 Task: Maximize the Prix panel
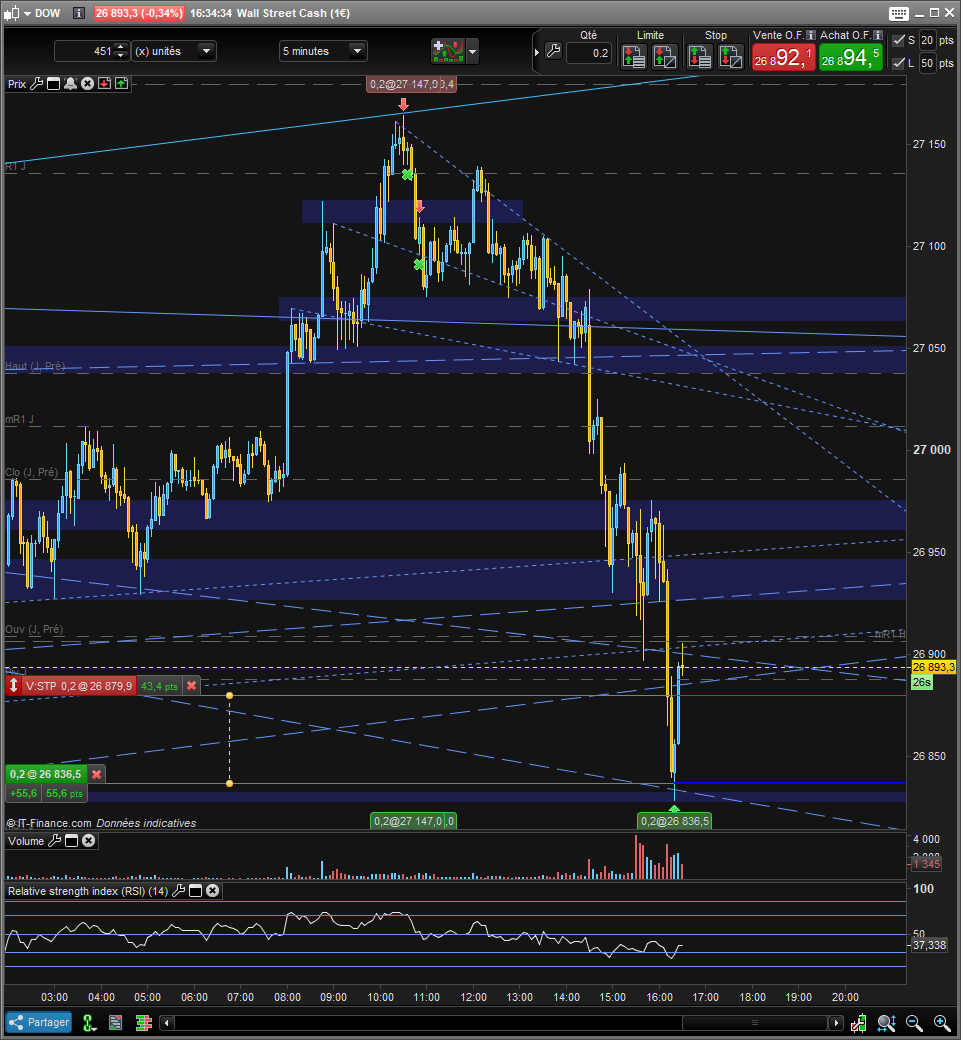54,84
